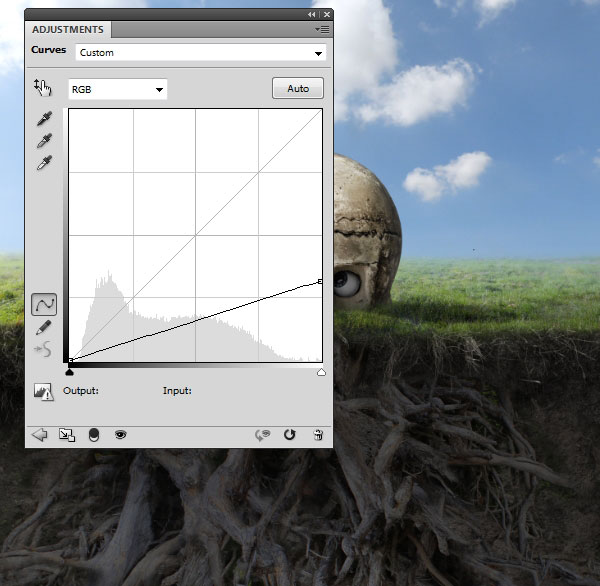Toggle adjustment layer visibility eye
Image resolution: width=600 pixels, height=586 pixels.
pos(121,434)
